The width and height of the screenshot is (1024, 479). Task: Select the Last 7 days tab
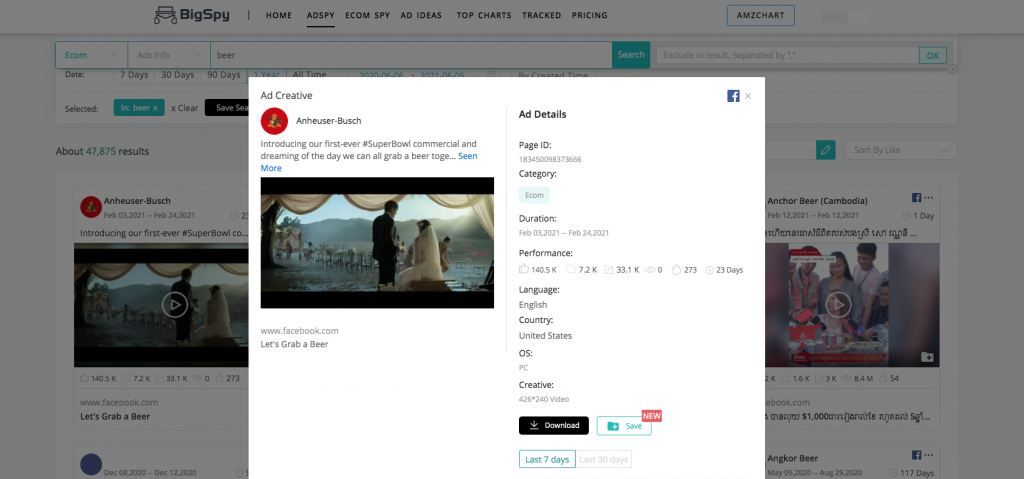(x=547, y=459)
